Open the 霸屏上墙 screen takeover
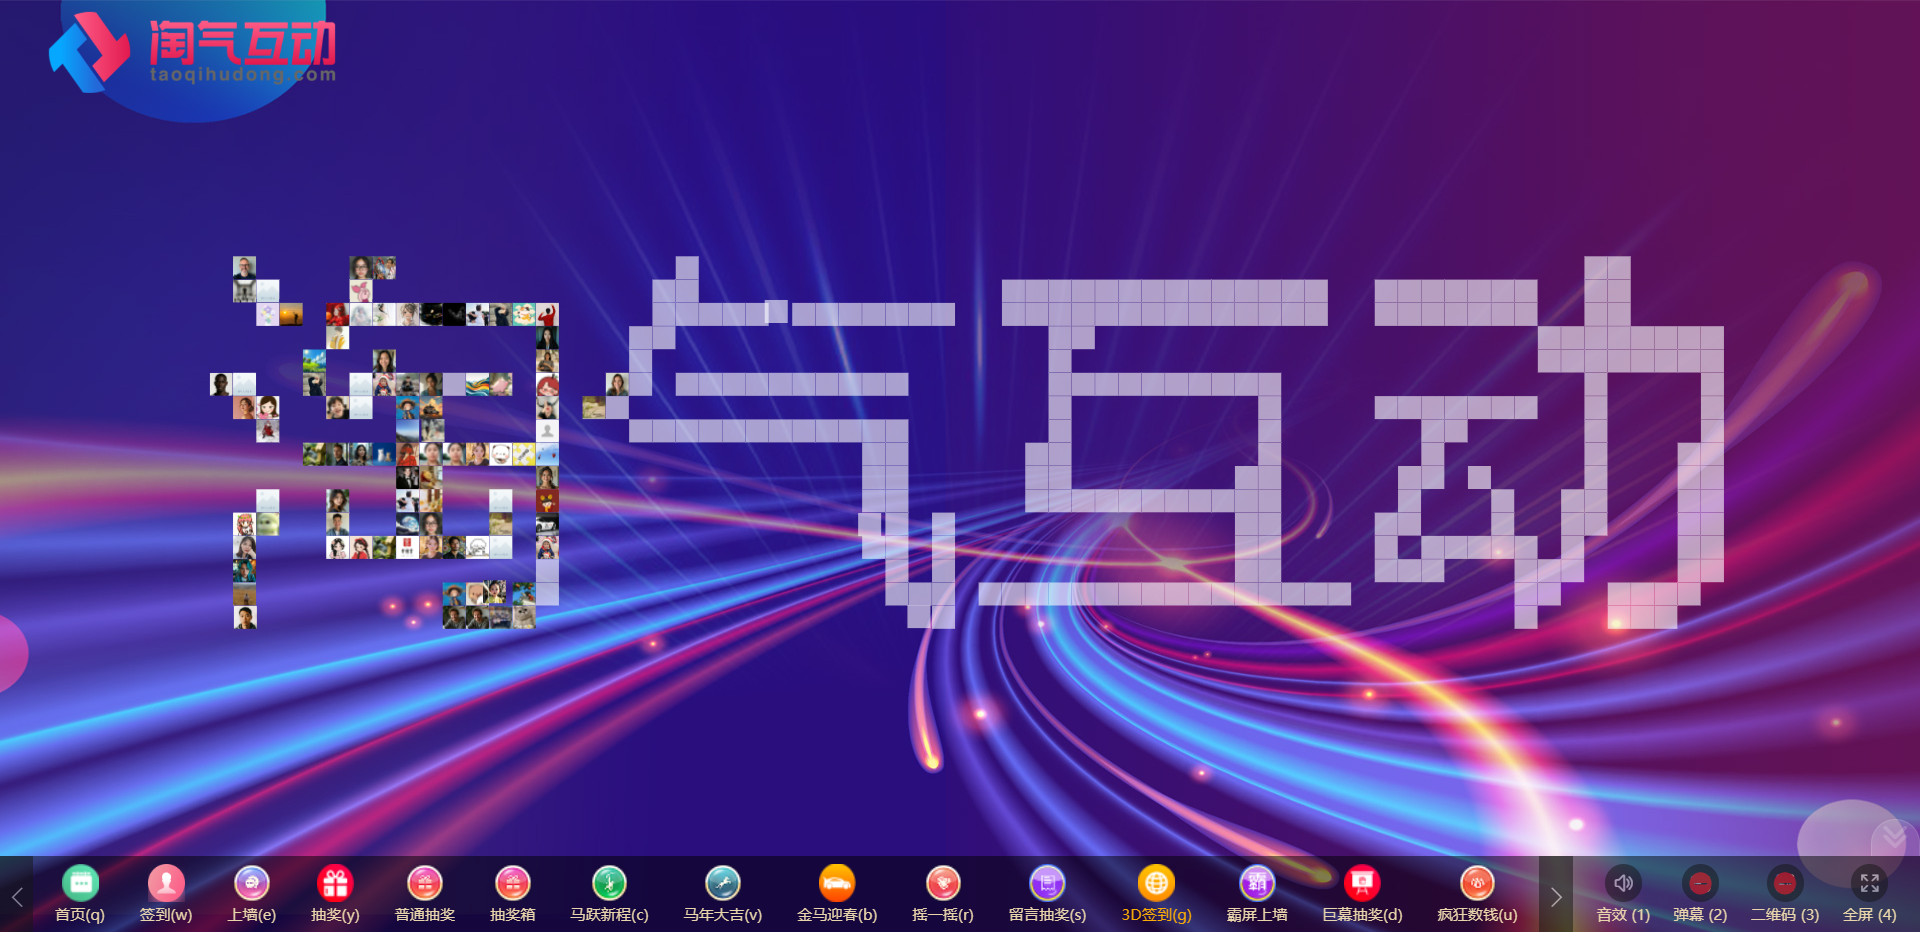 1257,894
